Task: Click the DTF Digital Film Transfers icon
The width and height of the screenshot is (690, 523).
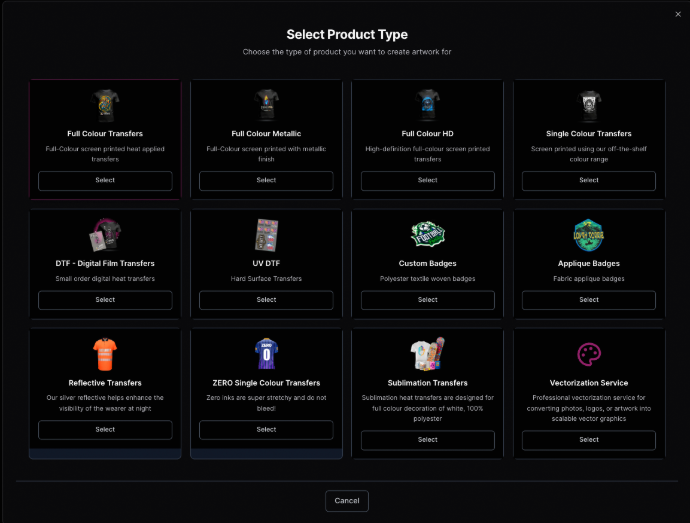Action: (105, 235)
